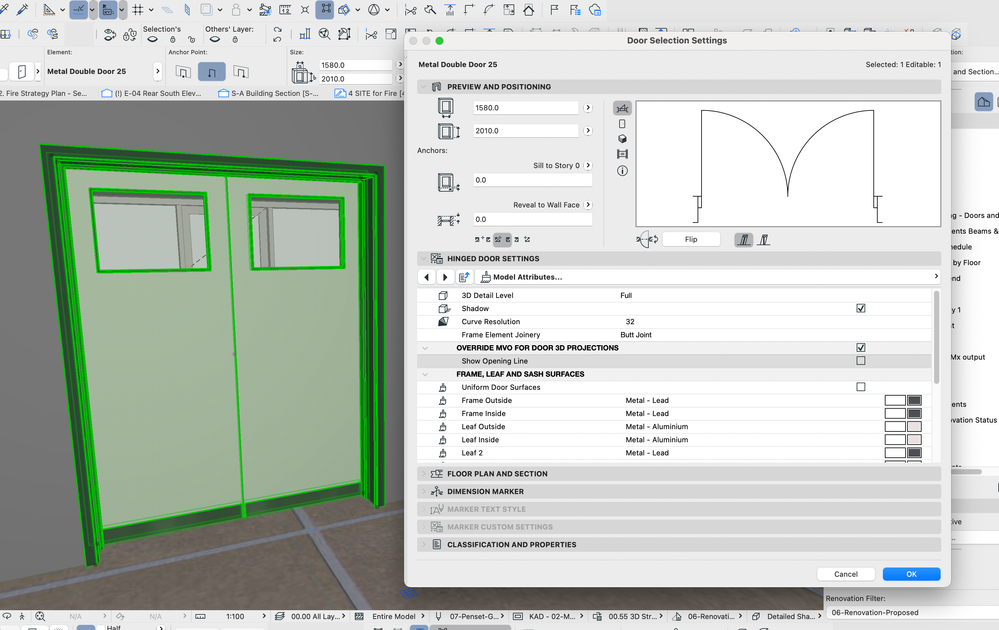999x630 pixels.
Task: Click Cancel to dismiss door settings
Action: click(846, 574)
